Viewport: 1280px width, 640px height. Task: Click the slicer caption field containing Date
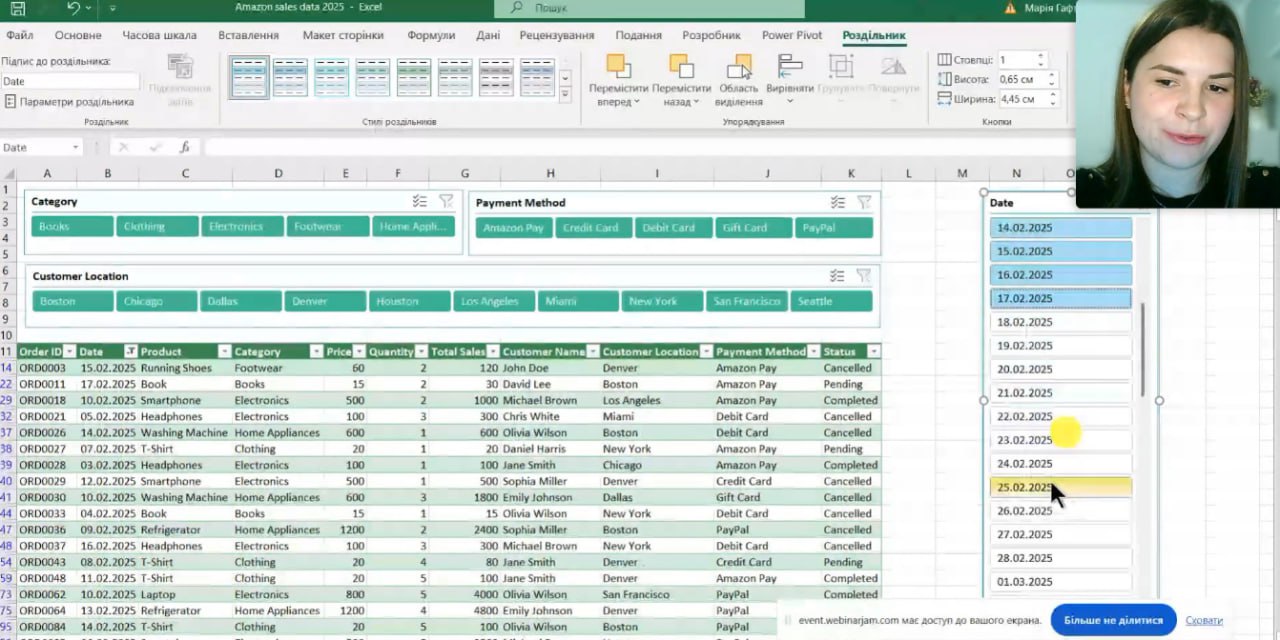point(70,82)
